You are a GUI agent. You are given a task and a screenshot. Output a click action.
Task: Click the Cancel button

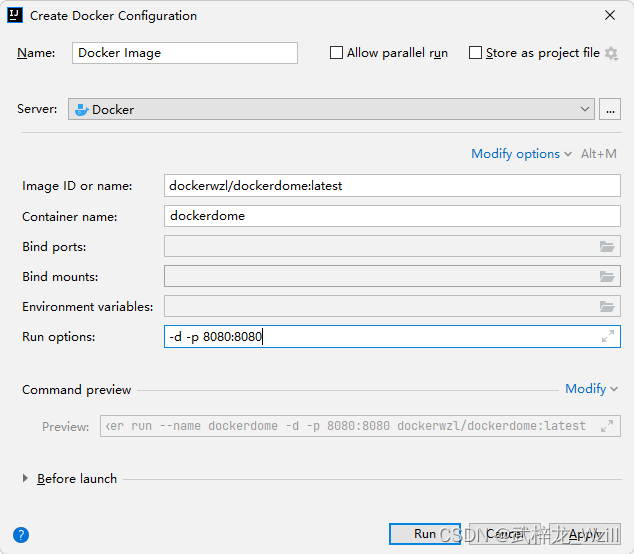(505, 534)
